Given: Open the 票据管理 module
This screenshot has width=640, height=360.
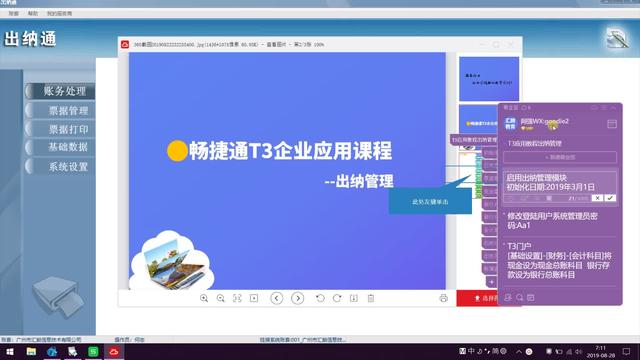Looking at the screenshot, I should [60, 111].
